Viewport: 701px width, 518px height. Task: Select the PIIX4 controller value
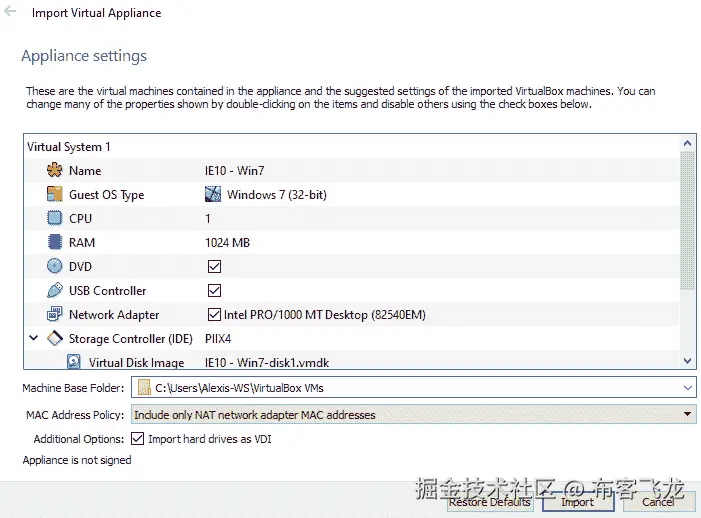[218, 339]
